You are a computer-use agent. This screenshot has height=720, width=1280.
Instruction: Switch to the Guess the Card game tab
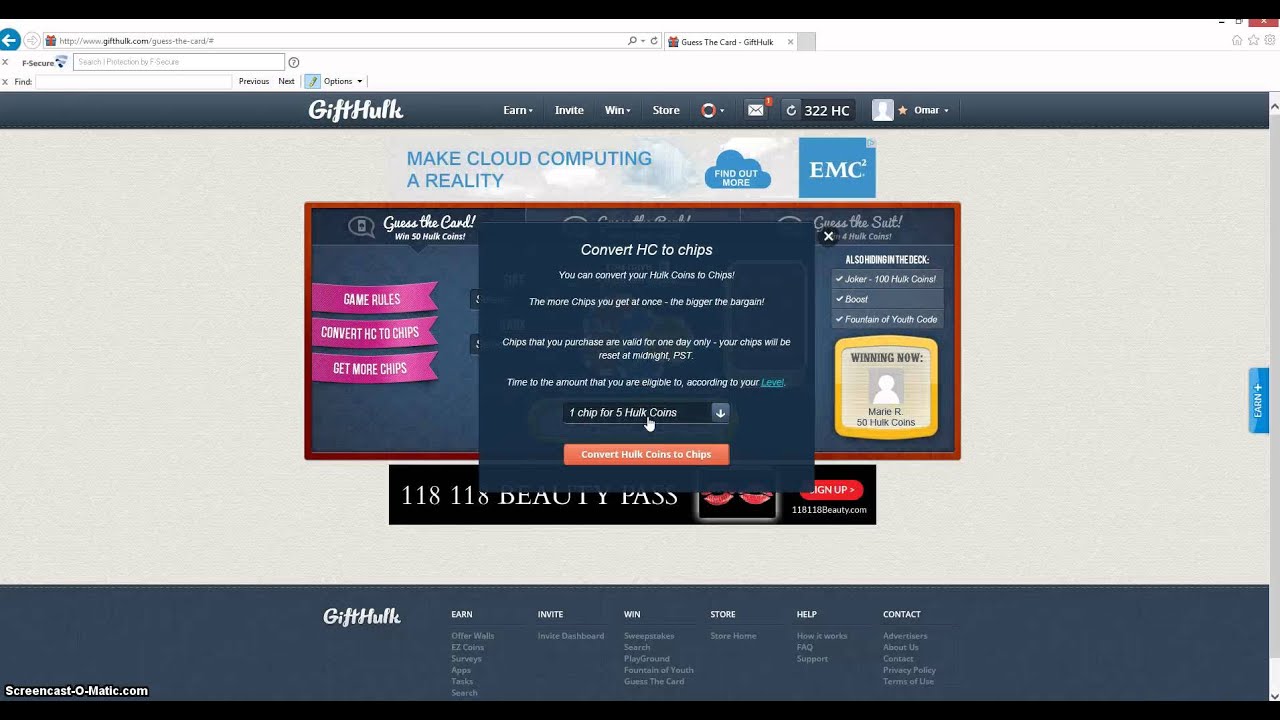pyautogui.click(x=418, y=227)
